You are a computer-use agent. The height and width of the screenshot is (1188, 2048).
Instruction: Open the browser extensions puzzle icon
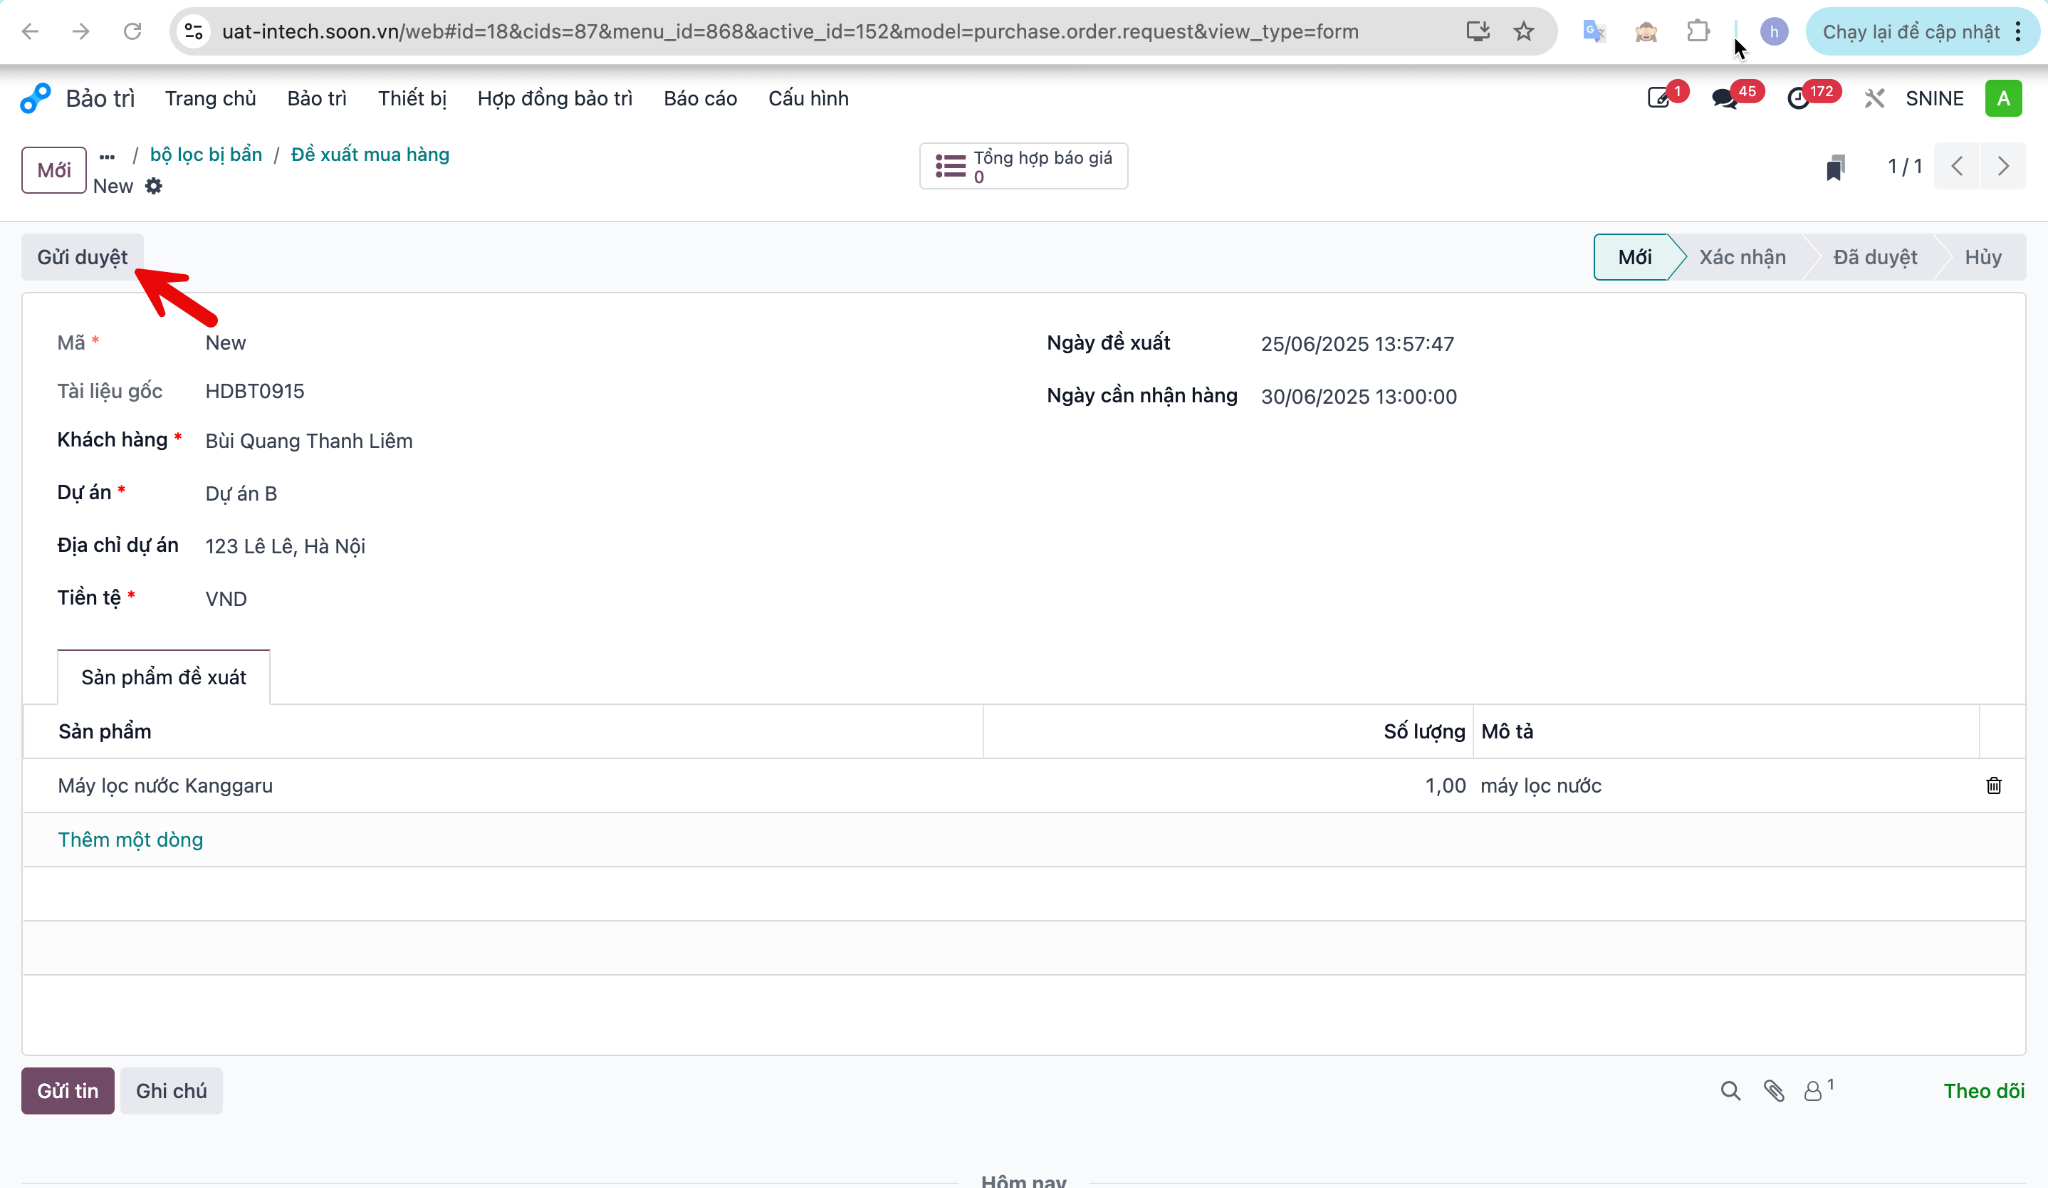click(x=1697, y=31)
